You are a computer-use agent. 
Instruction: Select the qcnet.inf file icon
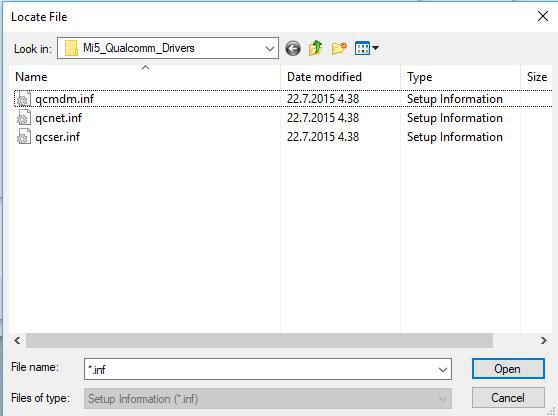coord(24,118)
